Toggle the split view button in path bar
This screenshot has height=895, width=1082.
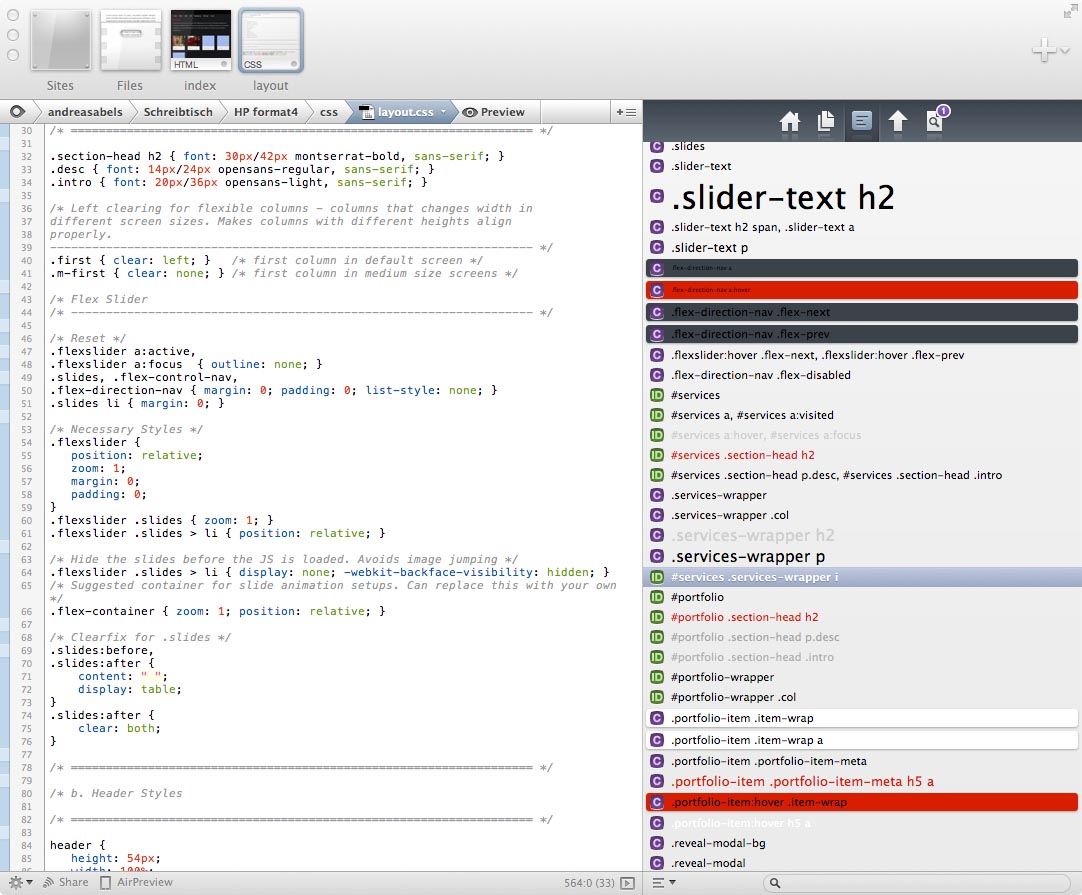click(626, 112)
